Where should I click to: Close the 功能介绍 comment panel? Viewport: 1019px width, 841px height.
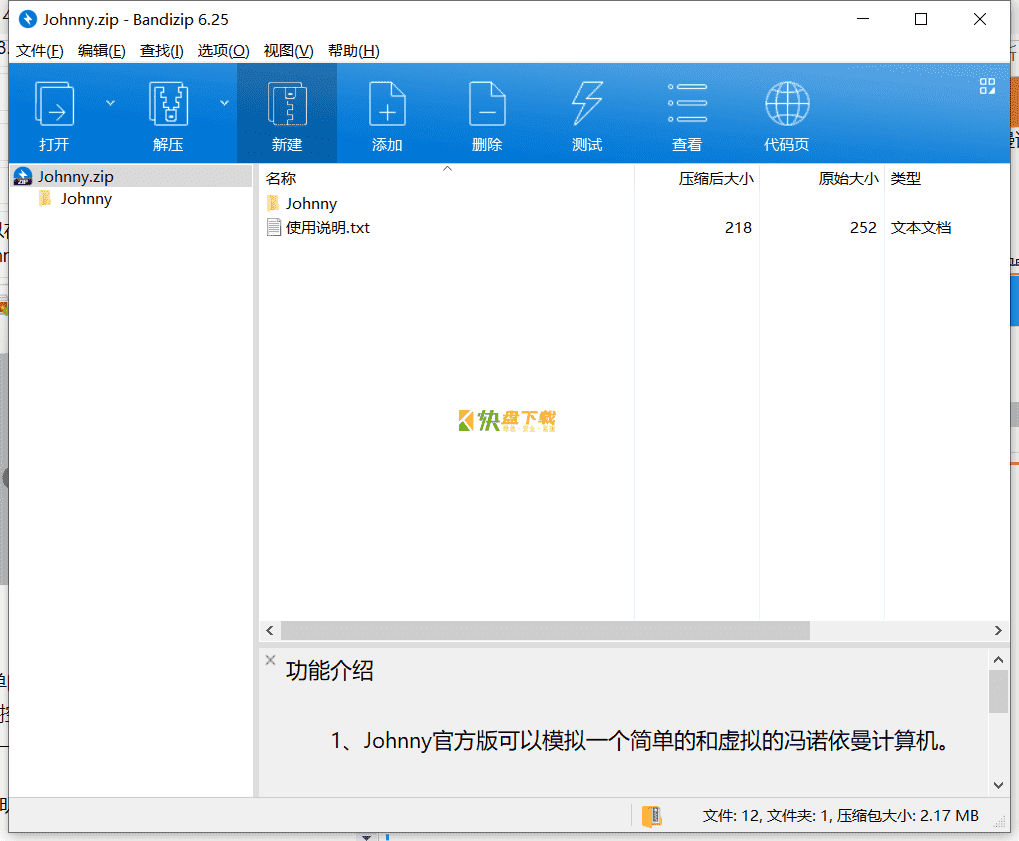pyautogui.click(x=270, y=660)
